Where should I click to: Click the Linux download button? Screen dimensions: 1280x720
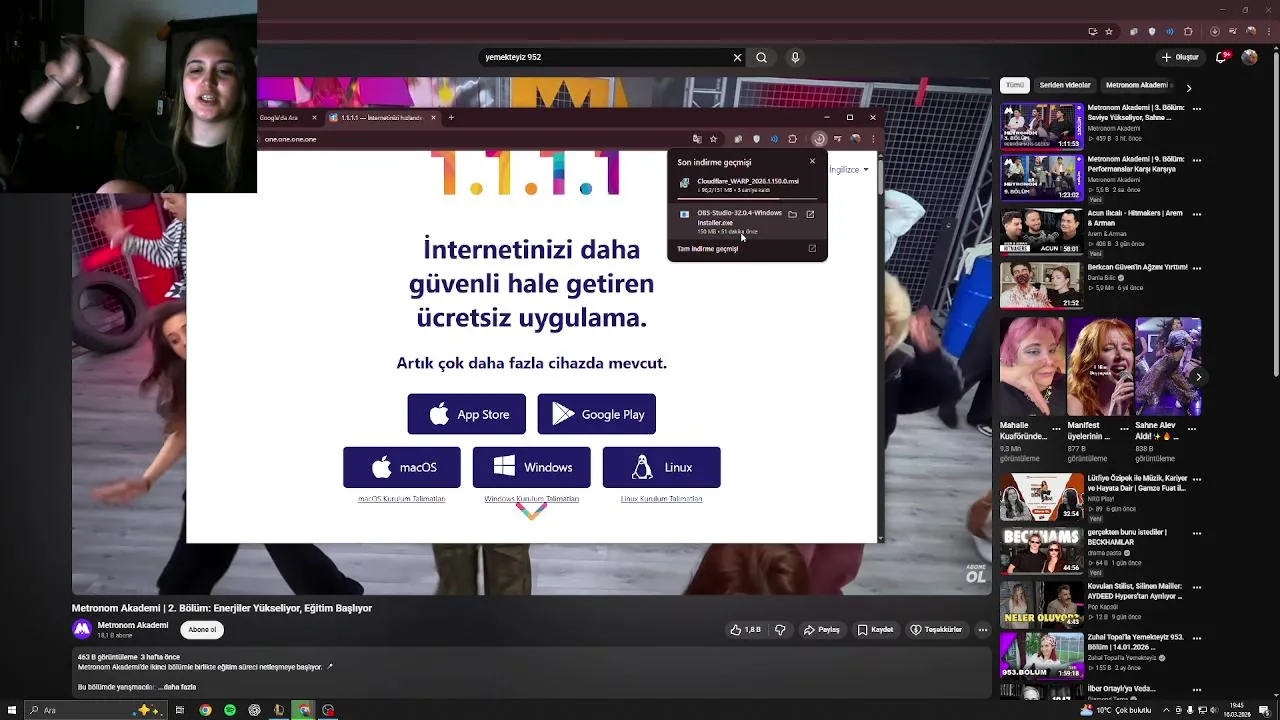[x=661, y=467]
